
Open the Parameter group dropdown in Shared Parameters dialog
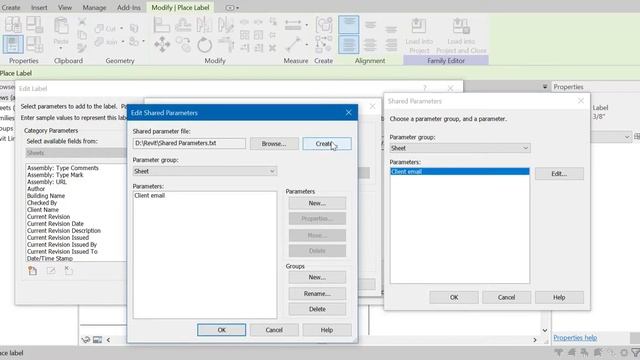460,148
